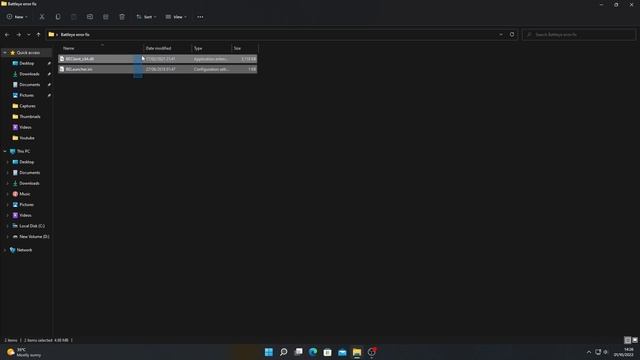Open Task View on taskbar
This screenshot has height=360, width=640.
[x=298, y=352]
